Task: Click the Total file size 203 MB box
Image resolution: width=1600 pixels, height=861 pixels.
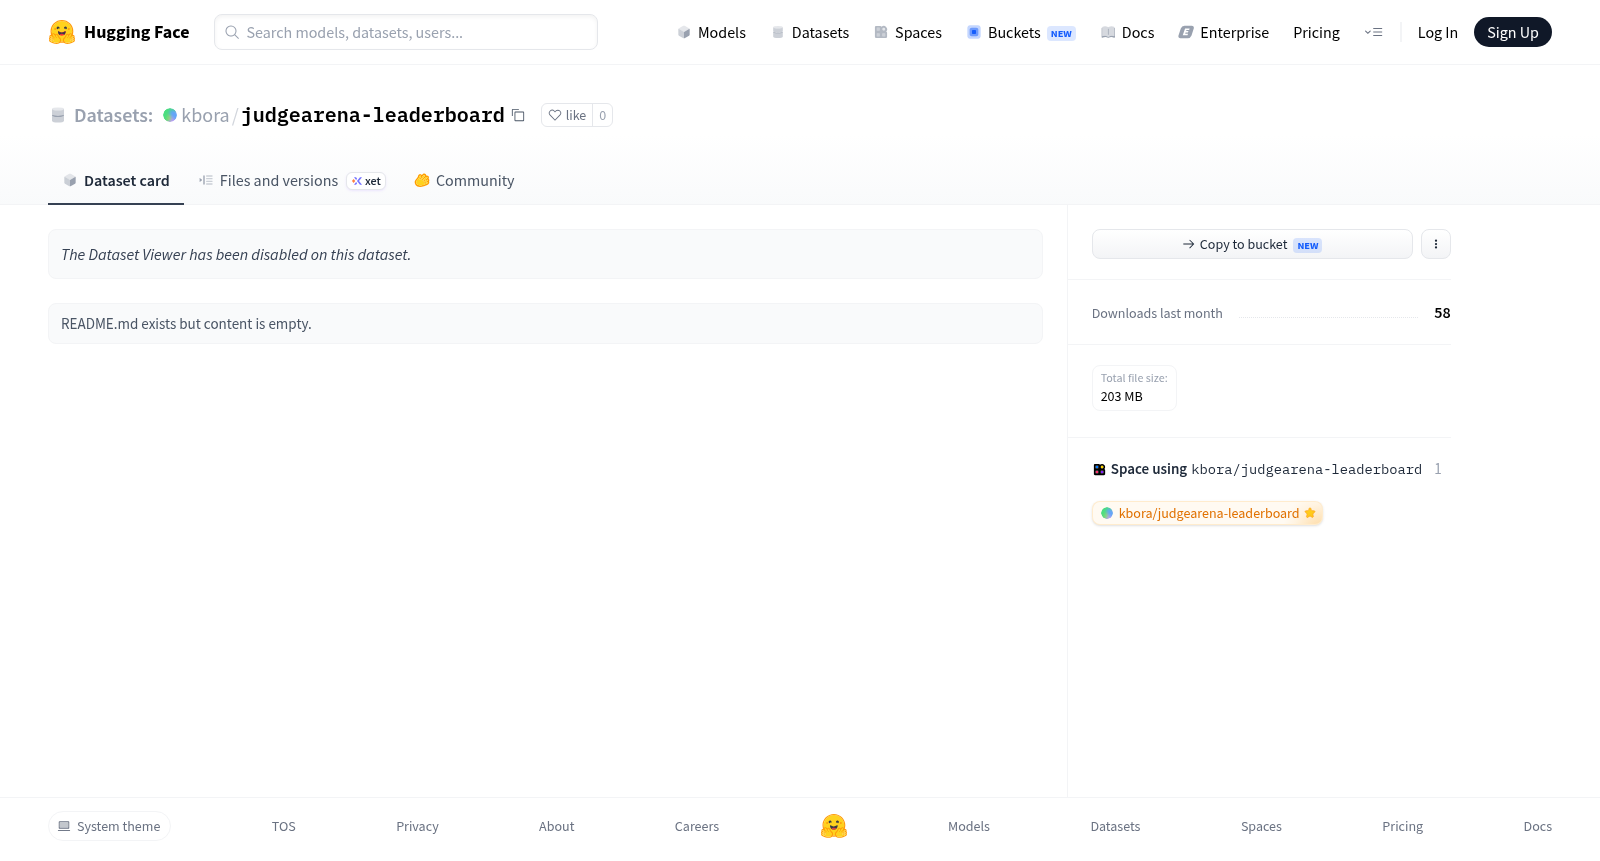Action: pyautogui.click(x=1134, y=388)
